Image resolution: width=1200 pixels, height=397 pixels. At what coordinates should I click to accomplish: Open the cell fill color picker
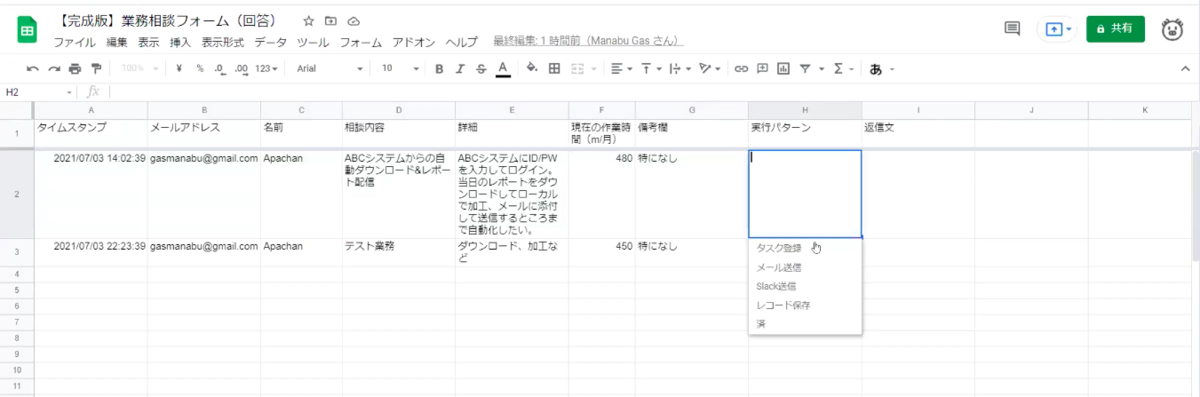pos(532,69)
